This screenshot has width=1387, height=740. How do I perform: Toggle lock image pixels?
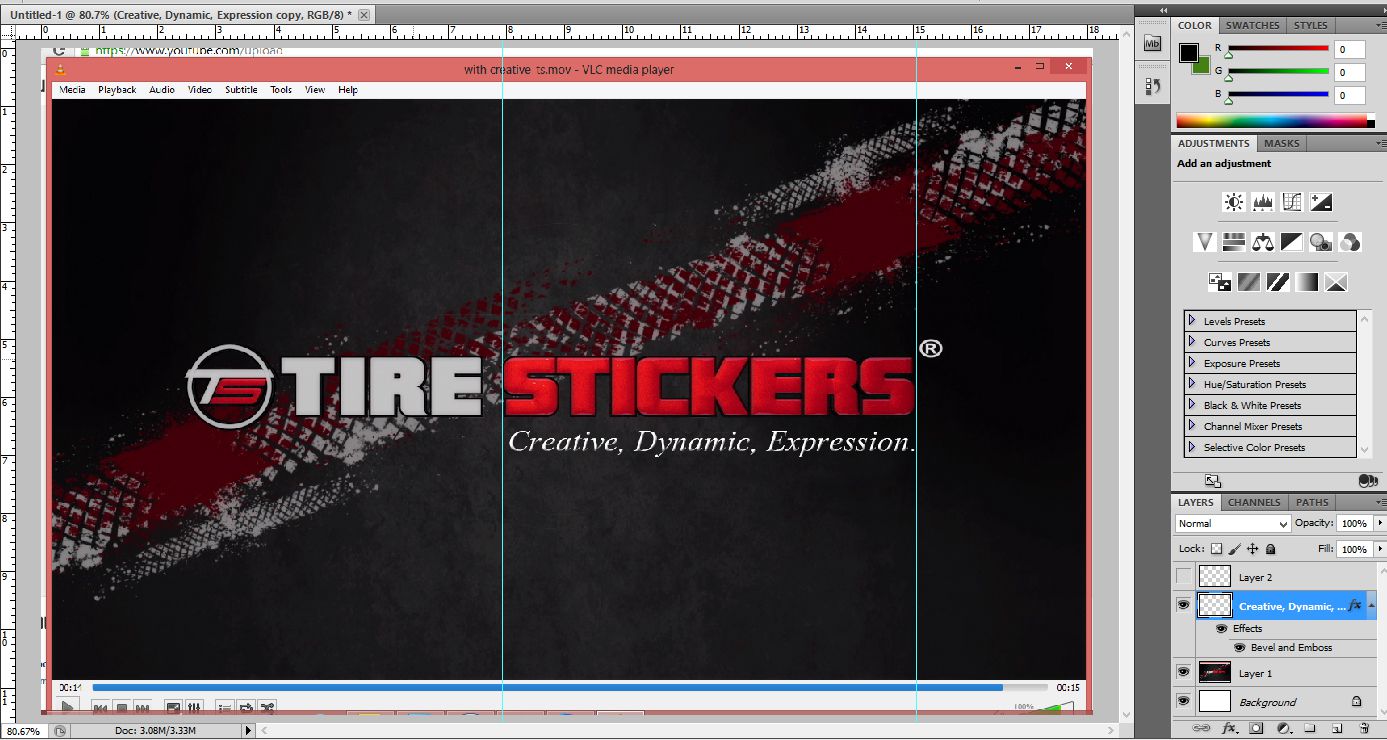[1234, 549]
